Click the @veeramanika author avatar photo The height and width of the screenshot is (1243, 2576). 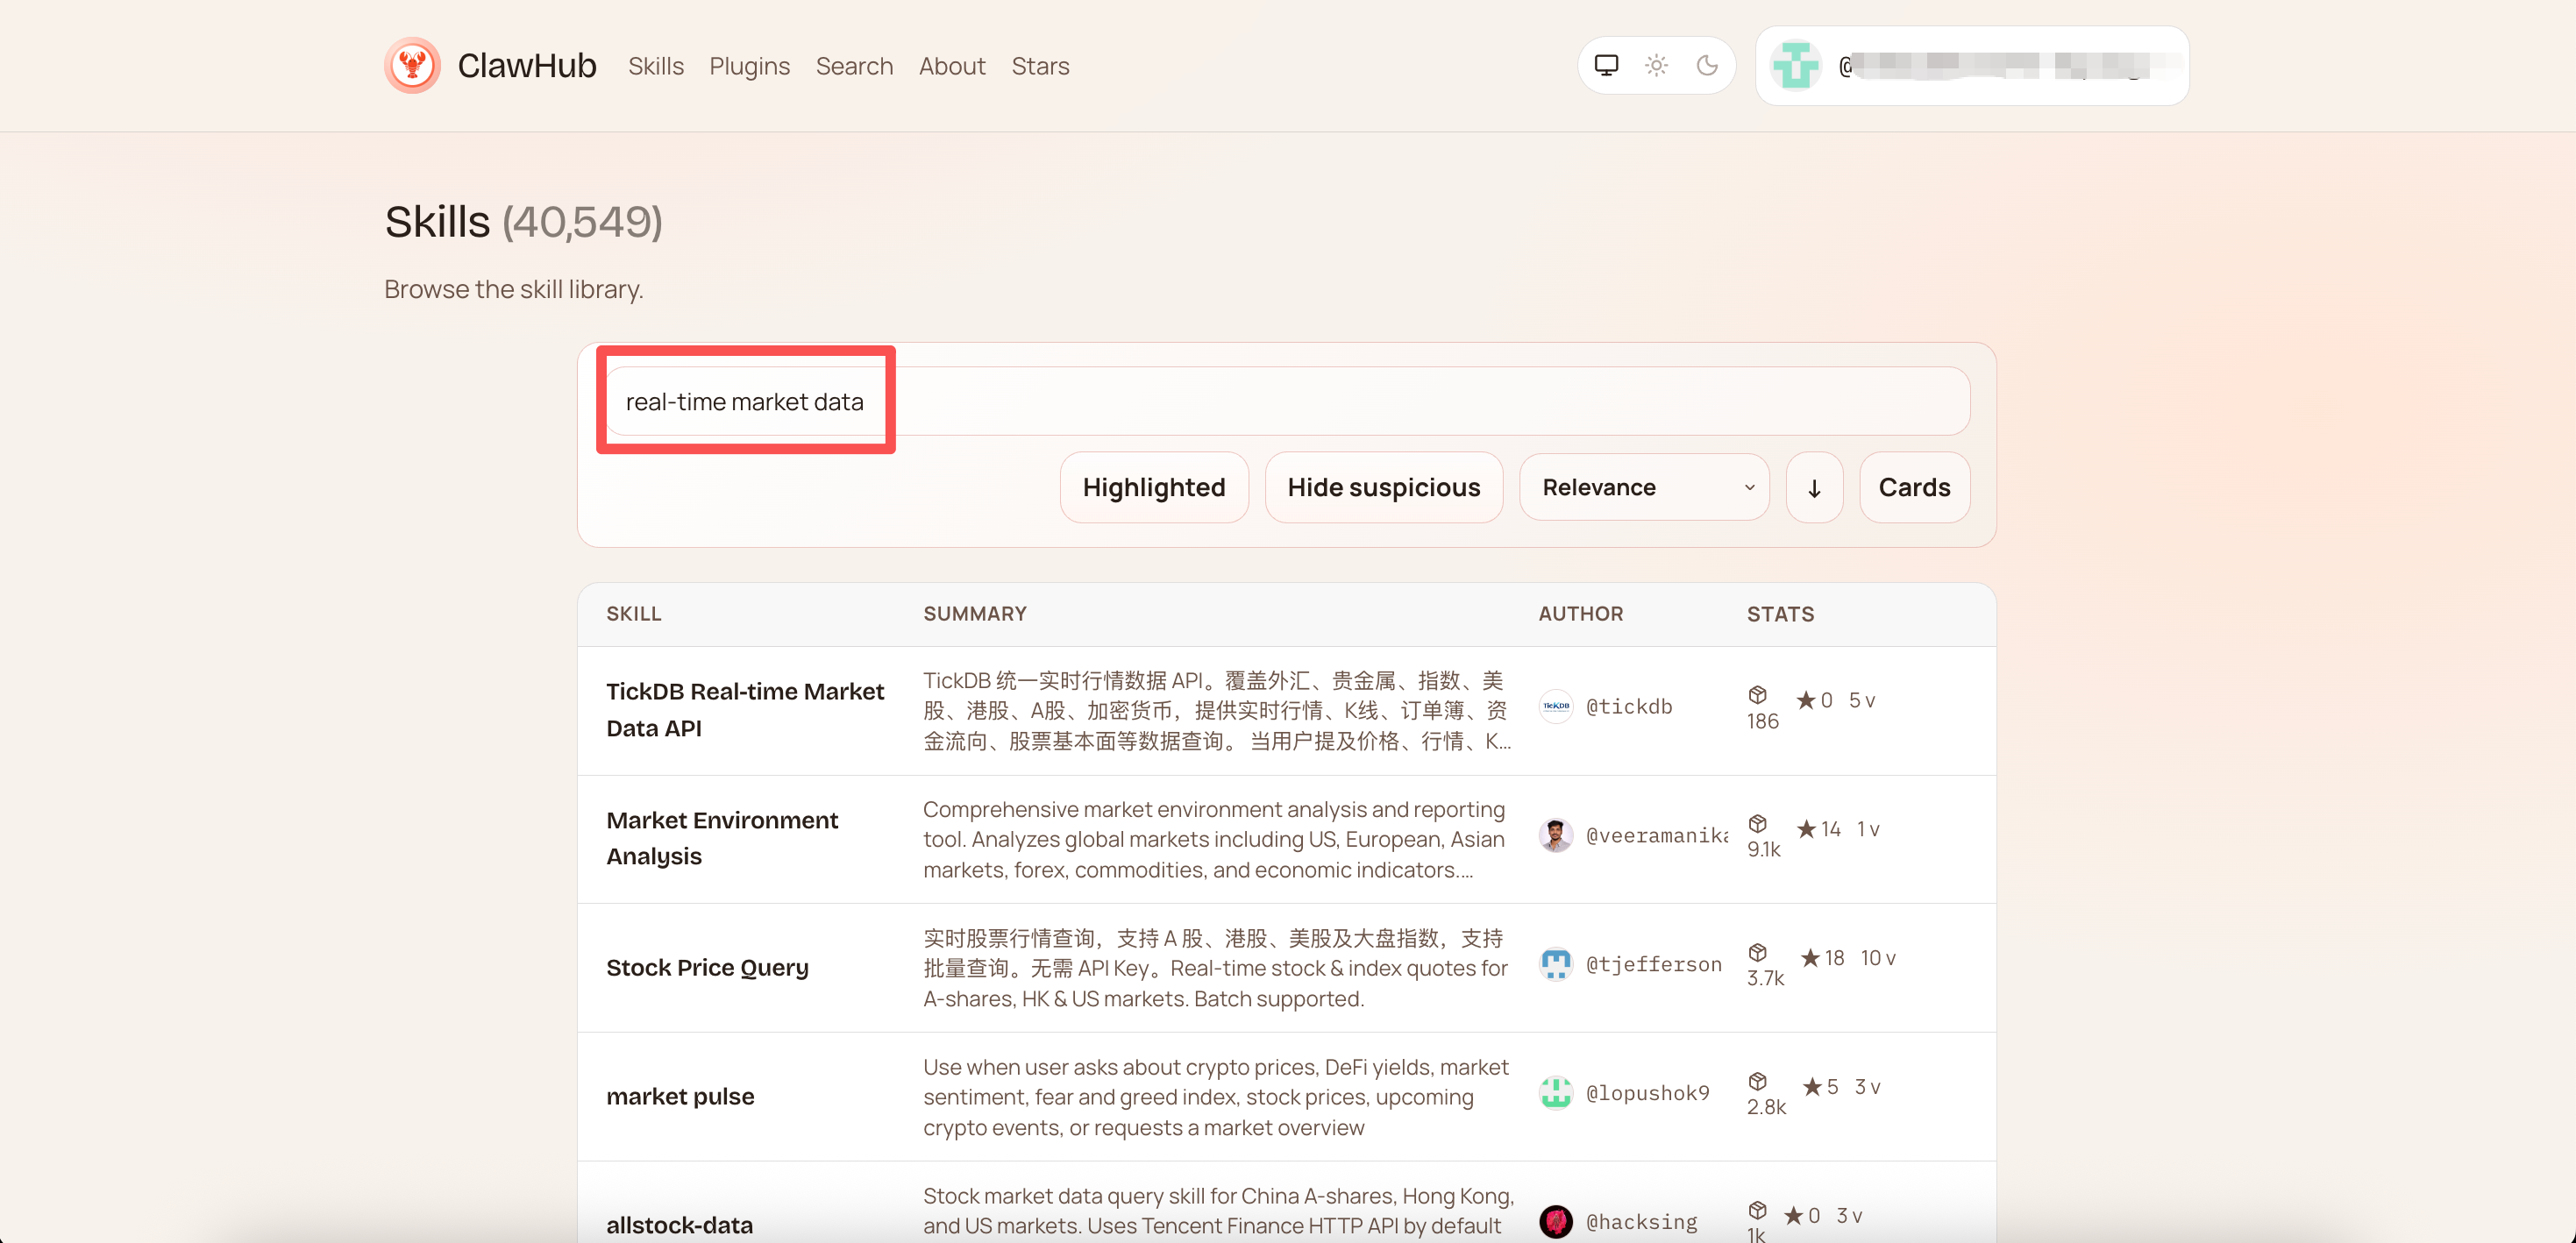point(1555,835)
